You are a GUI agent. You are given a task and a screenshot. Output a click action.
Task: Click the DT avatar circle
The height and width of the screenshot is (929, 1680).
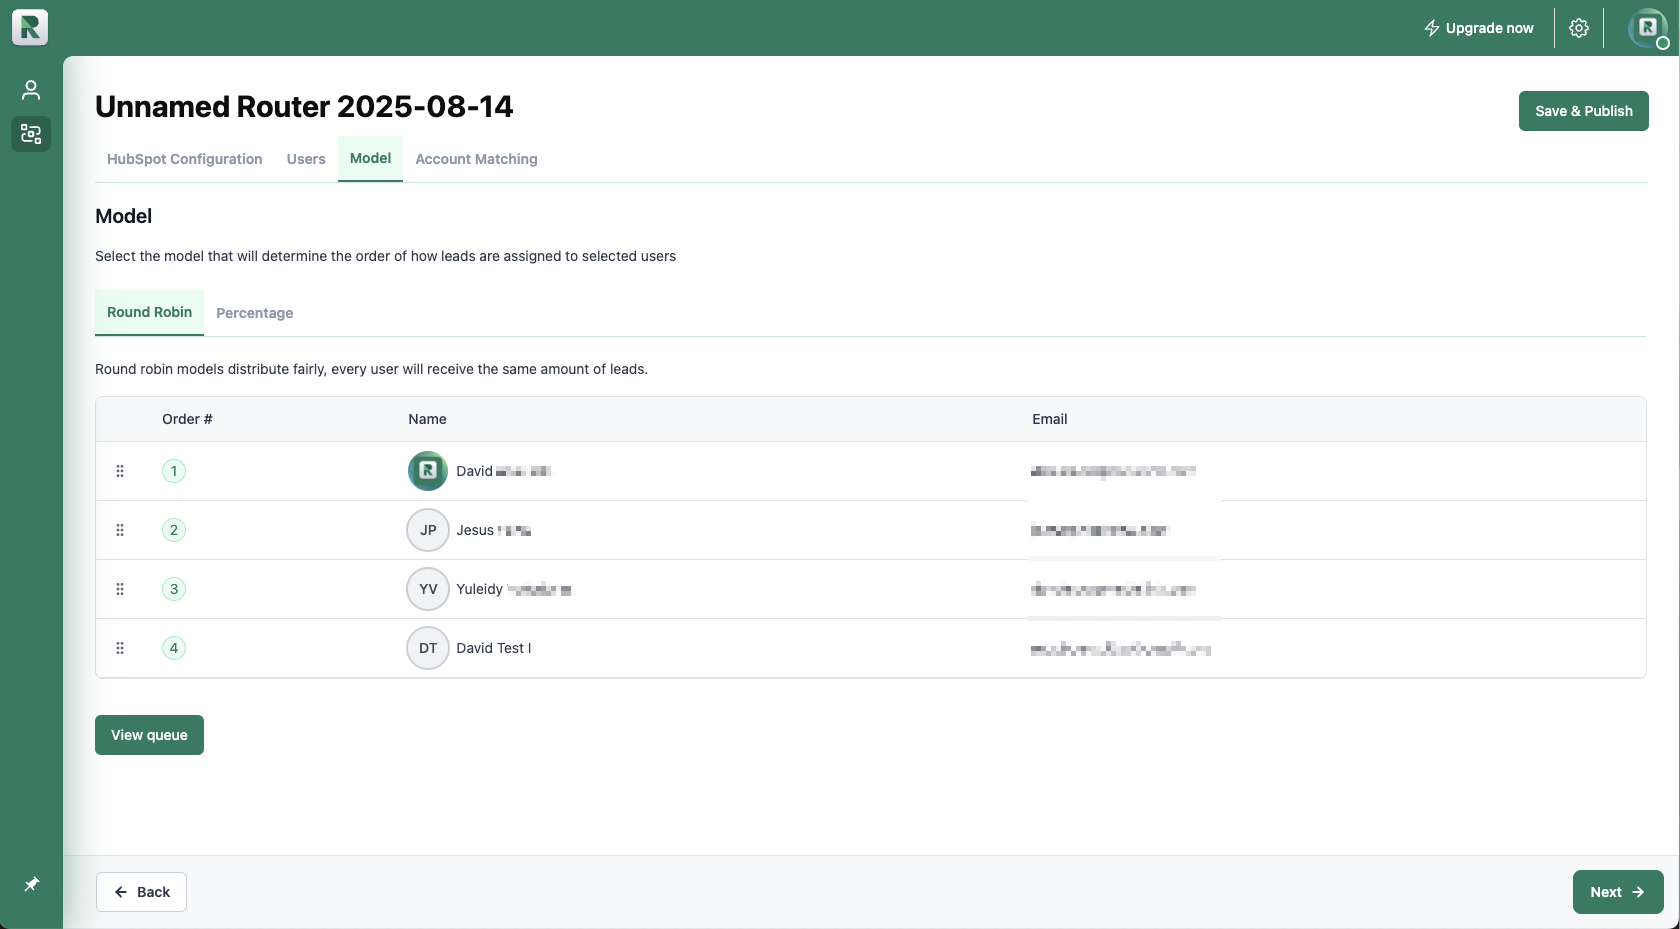pyautogui.click(x=428, y=648)
